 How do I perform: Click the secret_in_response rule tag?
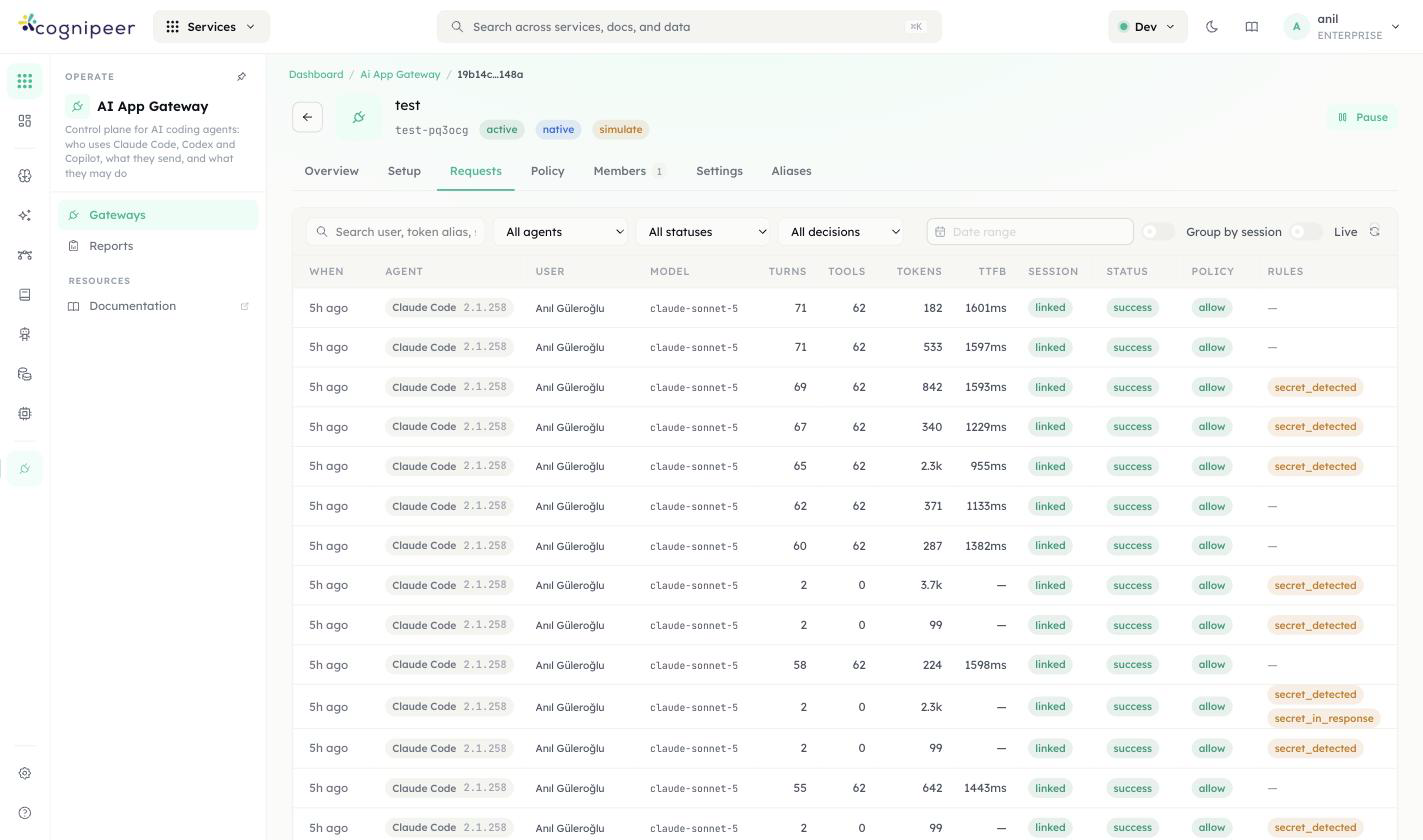[1323, 718]
